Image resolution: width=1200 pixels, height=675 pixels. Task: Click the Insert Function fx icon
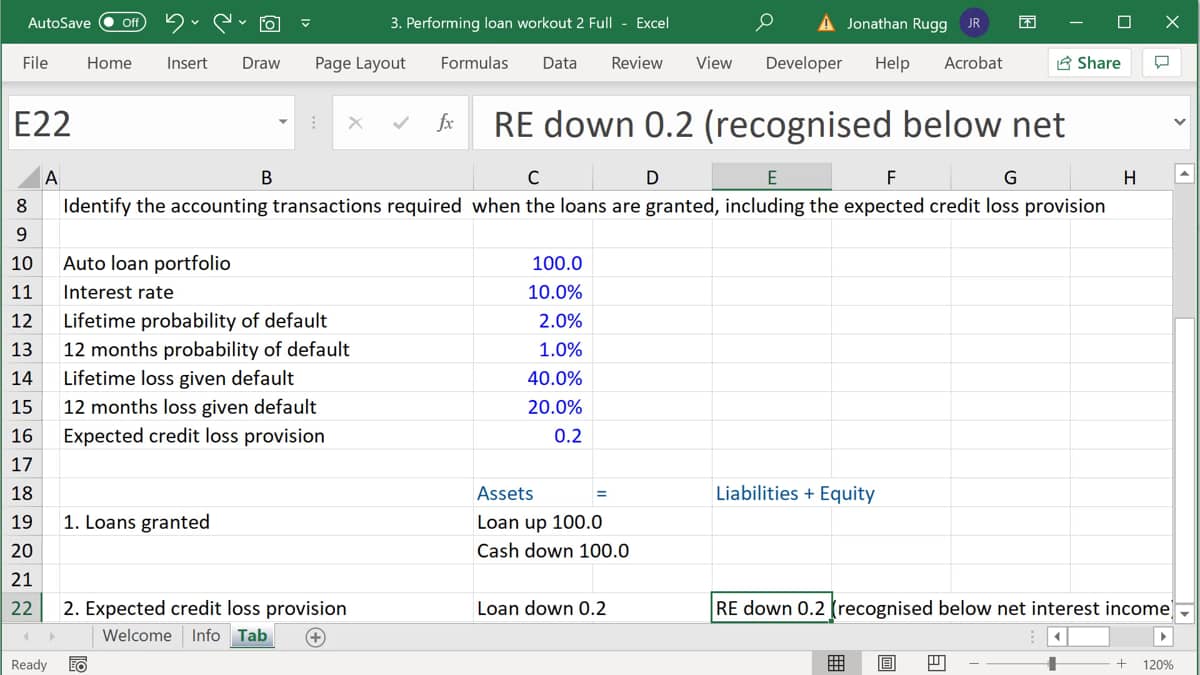446,123
